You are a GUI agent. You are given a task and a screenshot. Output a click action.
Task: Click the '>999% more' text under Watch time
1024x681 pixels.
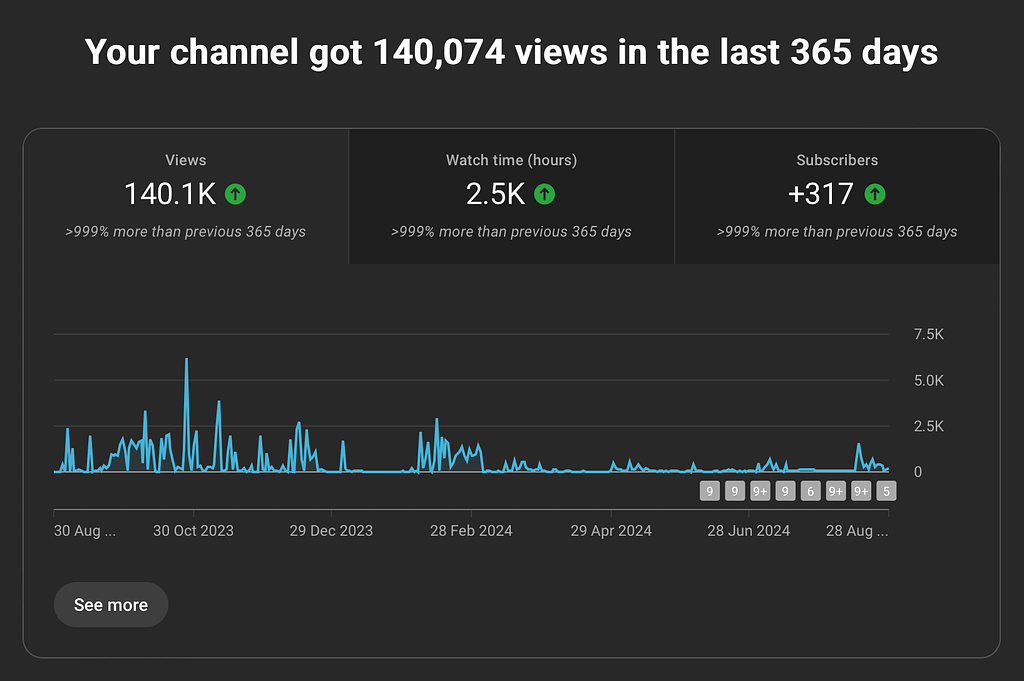pyautogui.click(x=511, y=232)
